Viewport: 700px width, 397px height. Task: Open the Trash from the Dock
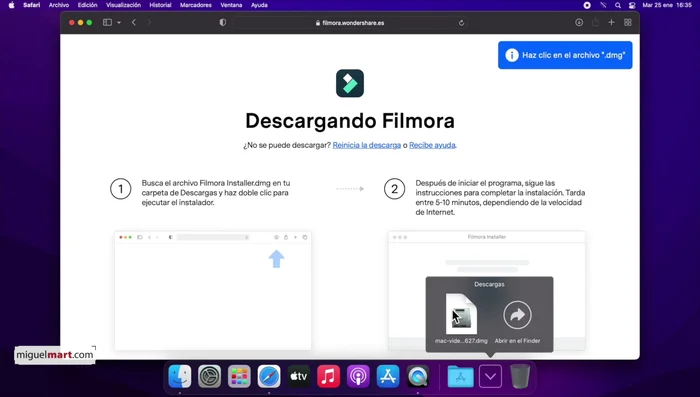tap(520, 376)
